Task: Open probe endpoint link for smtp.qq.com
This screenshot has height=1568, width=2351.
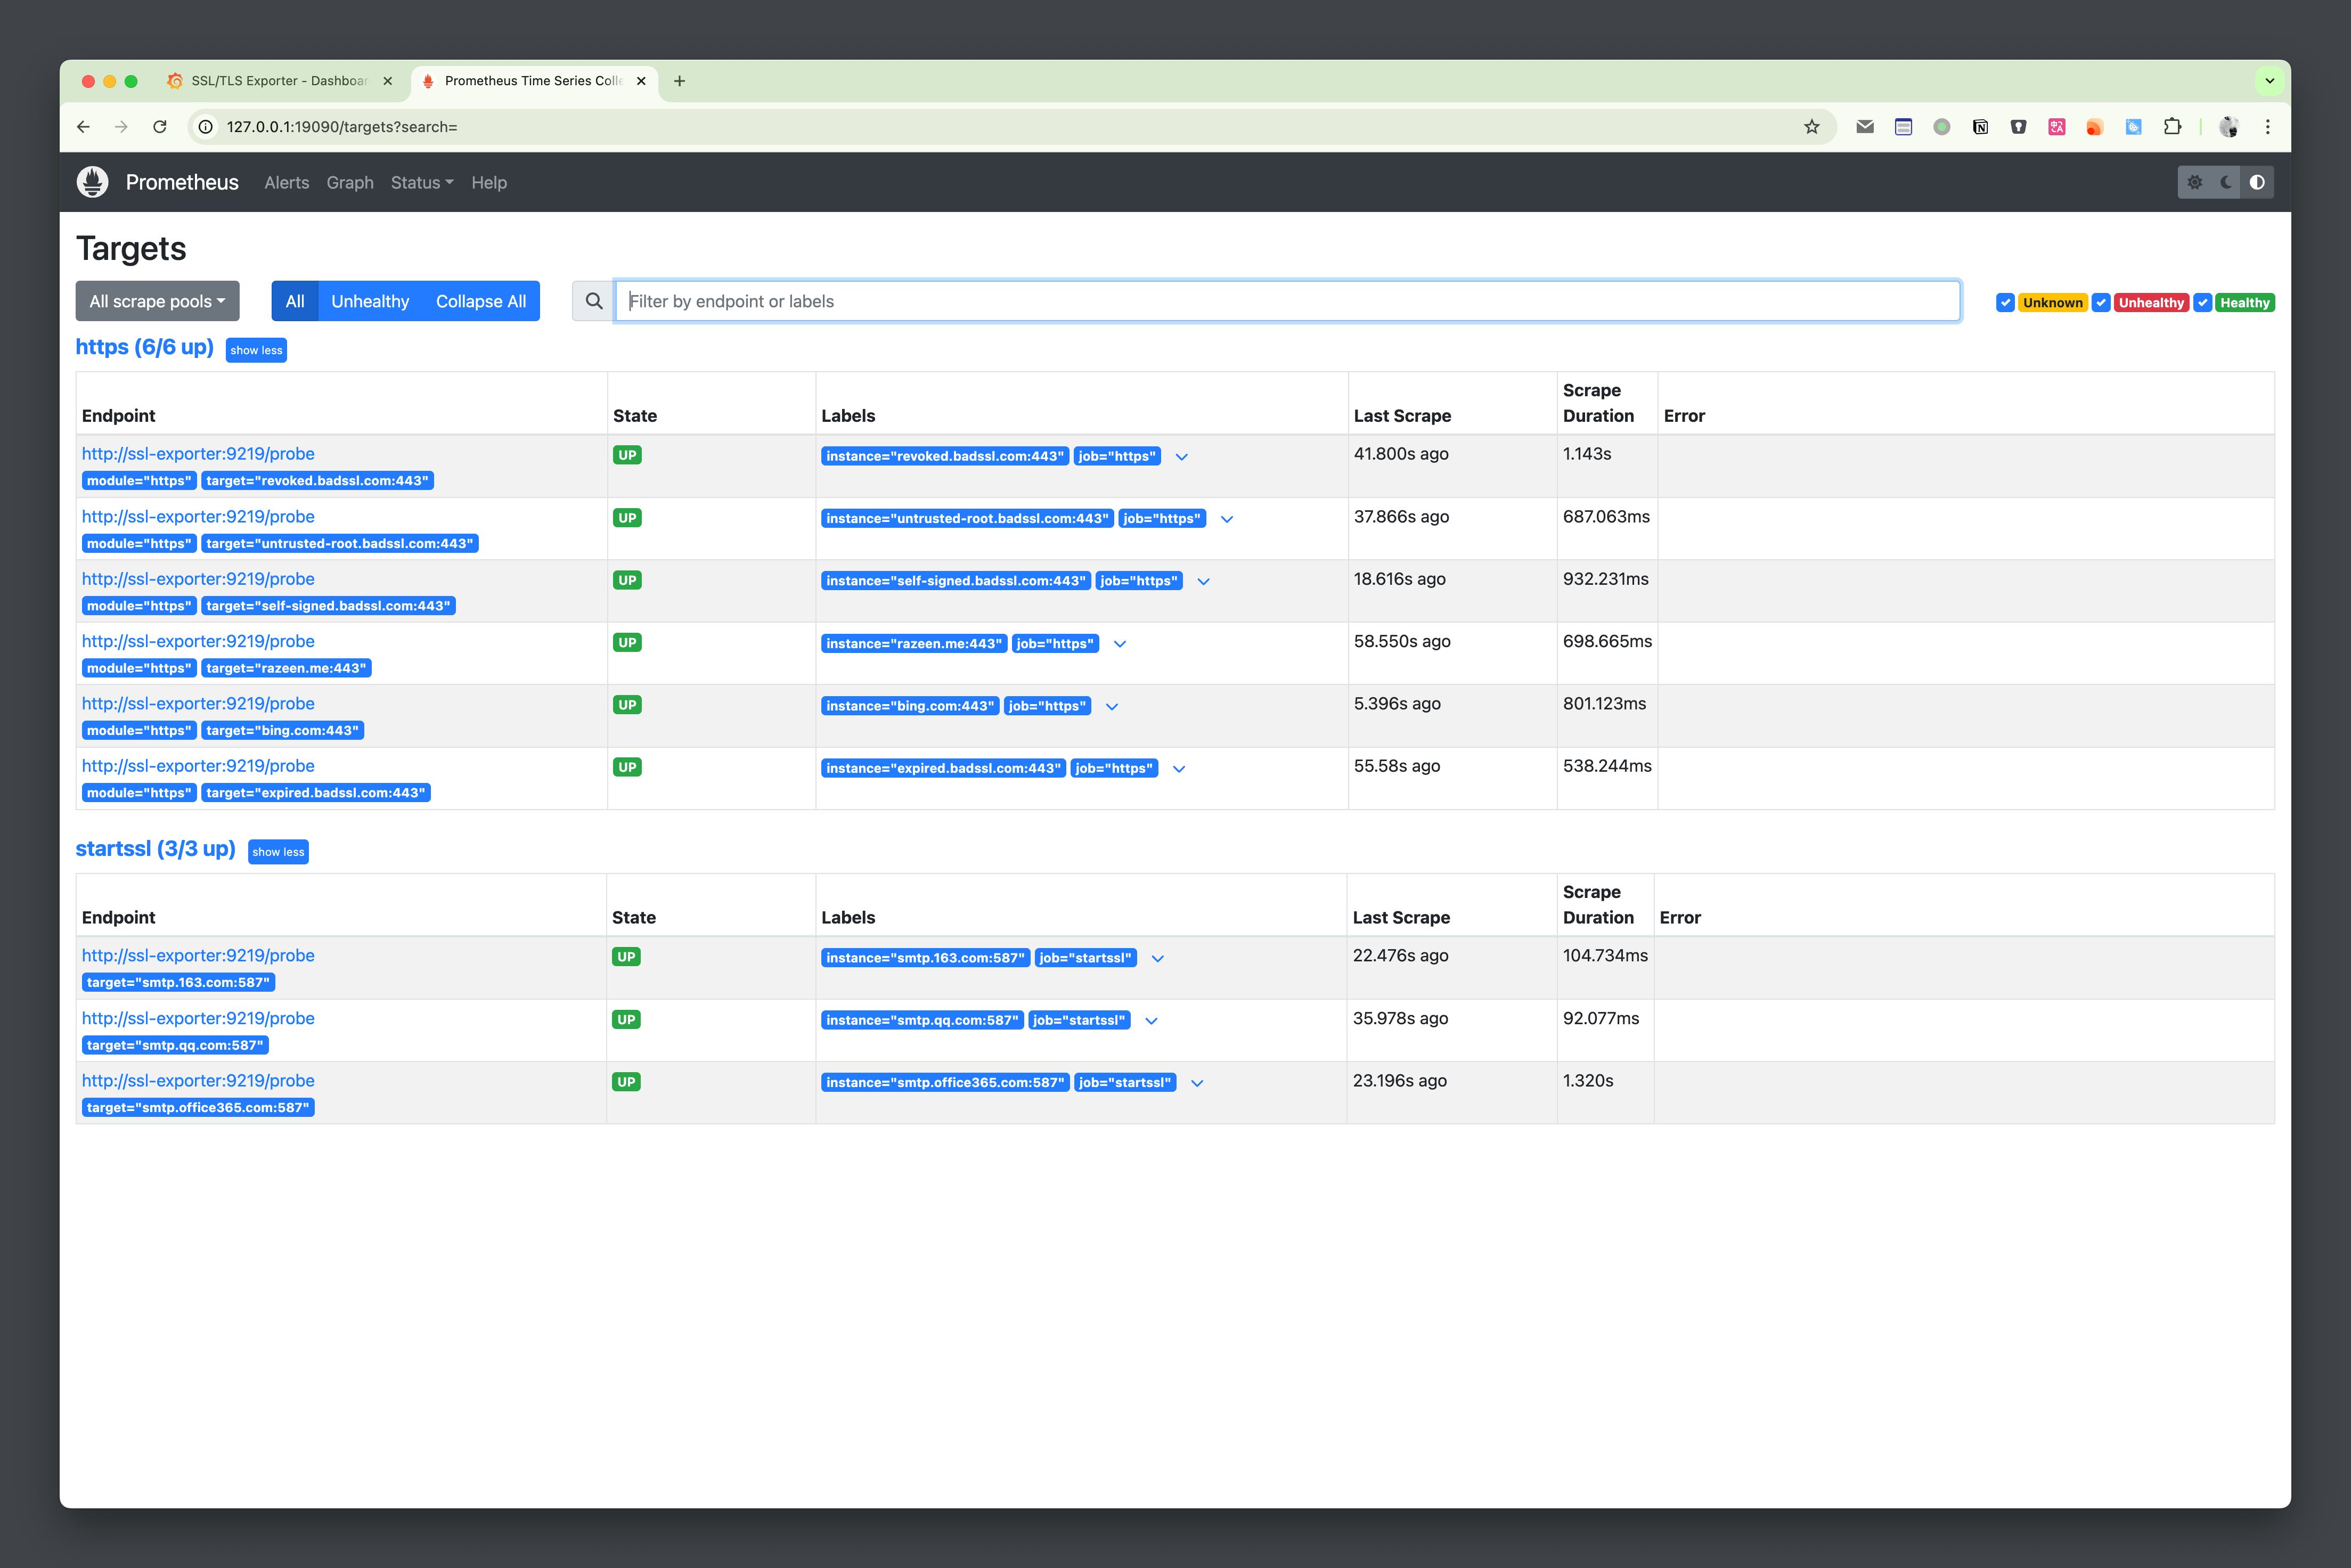Action: tap(198, 1018)
